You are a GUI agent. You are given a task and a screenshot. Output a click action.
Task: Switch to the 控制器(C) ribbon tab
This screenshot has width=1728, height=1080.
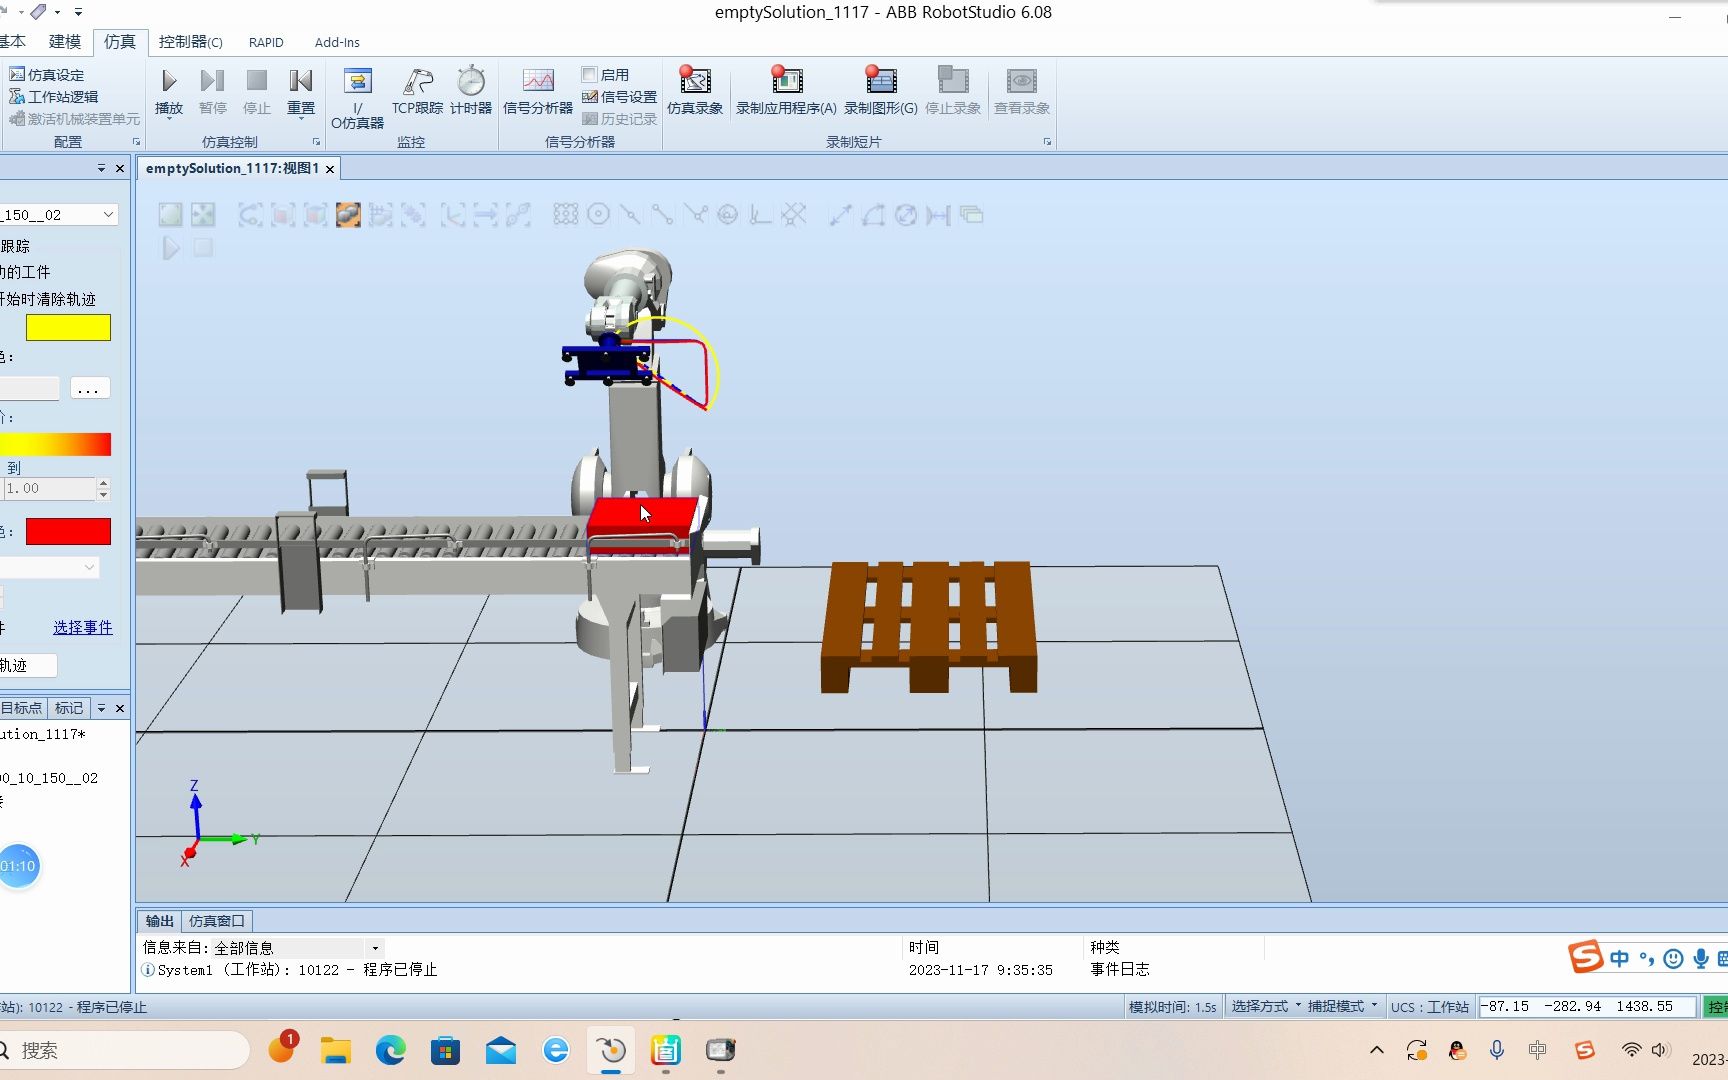[191, 42]
